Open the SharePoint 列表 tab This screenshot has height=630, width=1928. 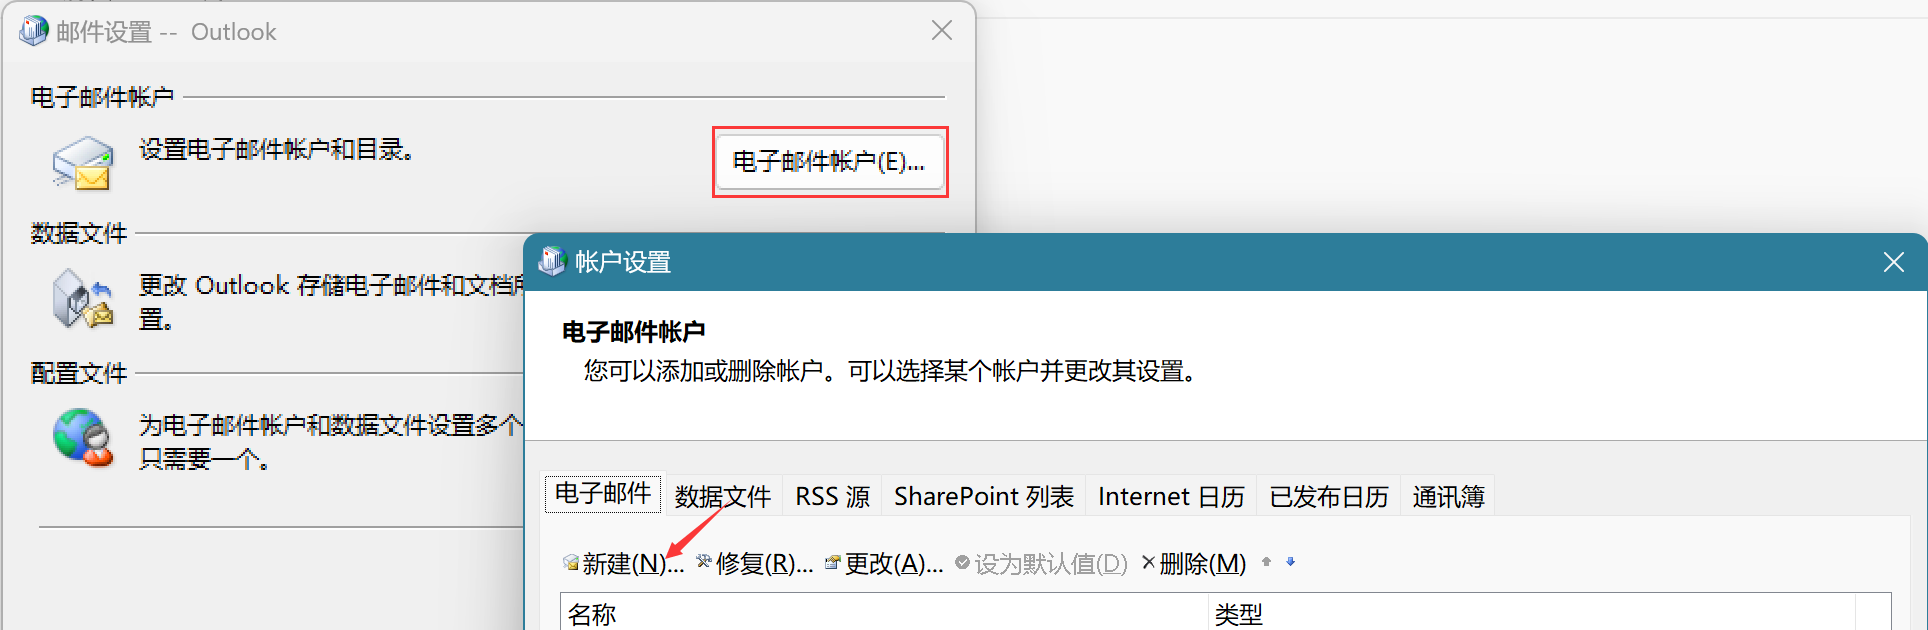984,496
